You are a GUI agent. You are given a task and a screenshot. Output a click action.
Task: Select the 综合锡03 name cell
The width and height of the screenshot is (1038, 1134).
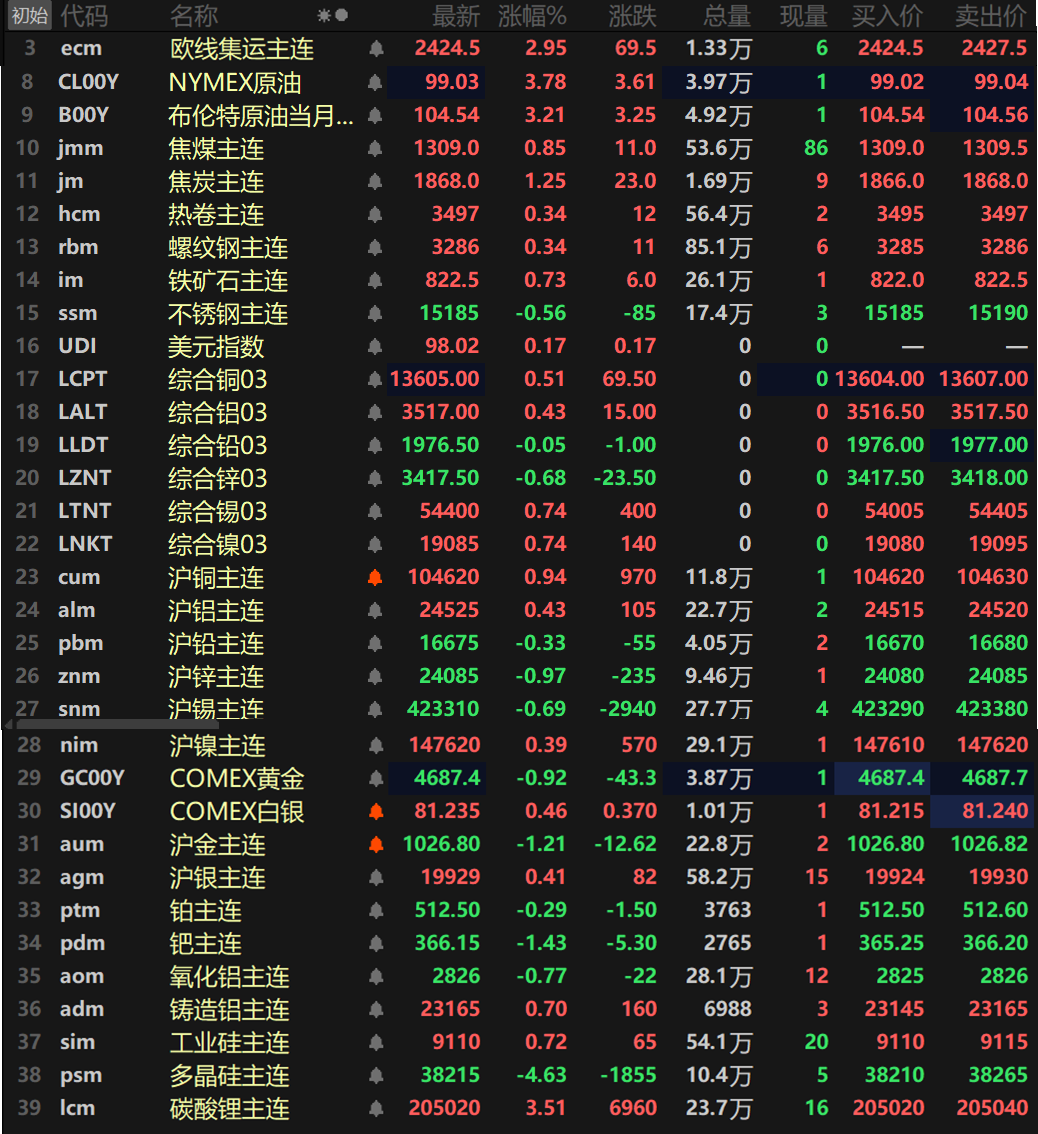[x=218, y=511]
